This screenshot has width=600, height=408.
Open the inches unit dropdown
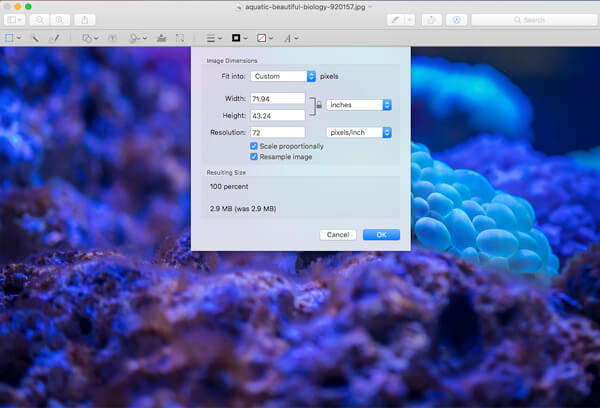(x=359, y=104)
